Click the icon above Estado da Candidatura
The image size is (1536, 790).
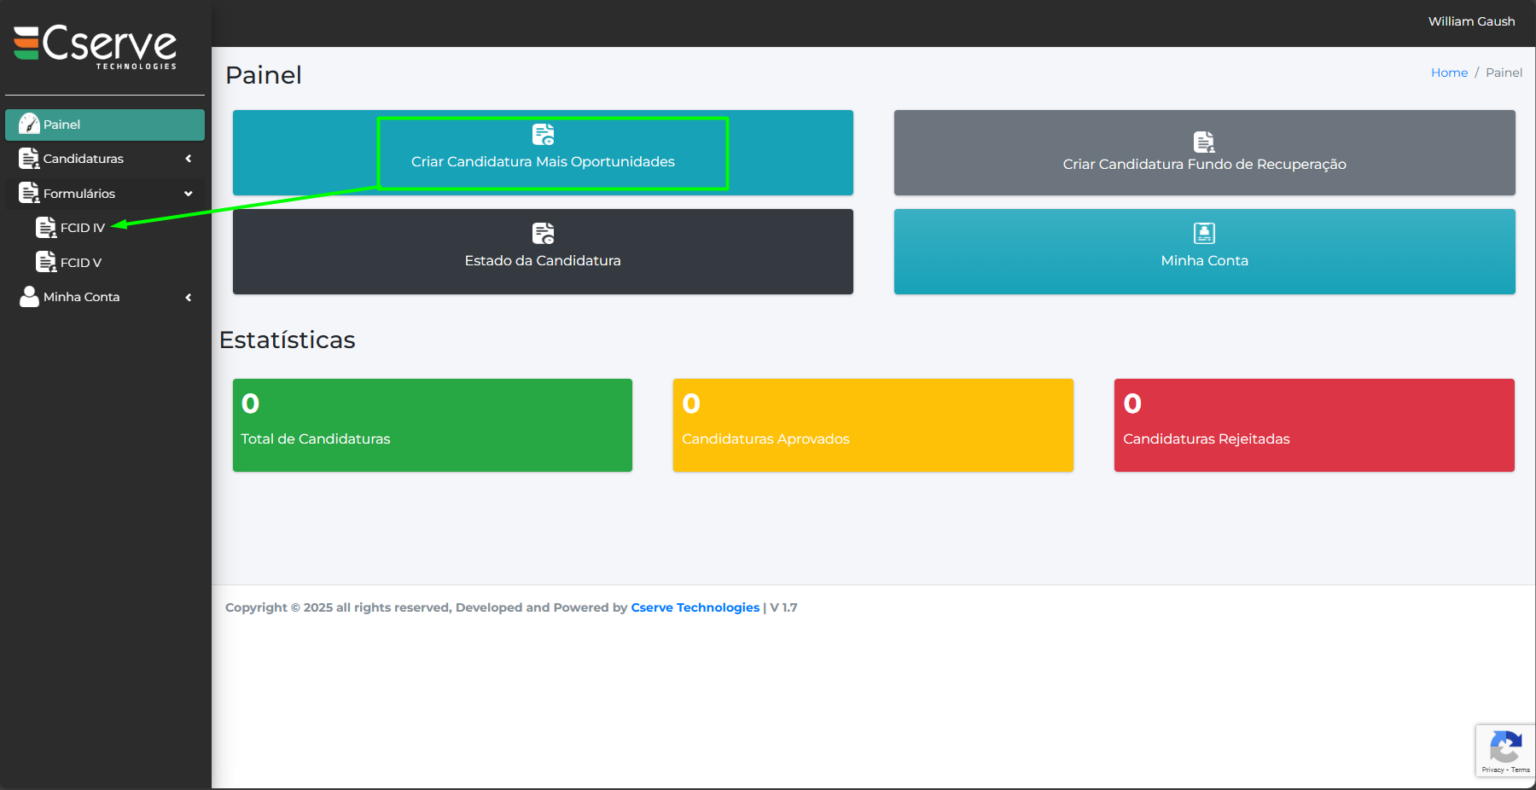(543, 233)
